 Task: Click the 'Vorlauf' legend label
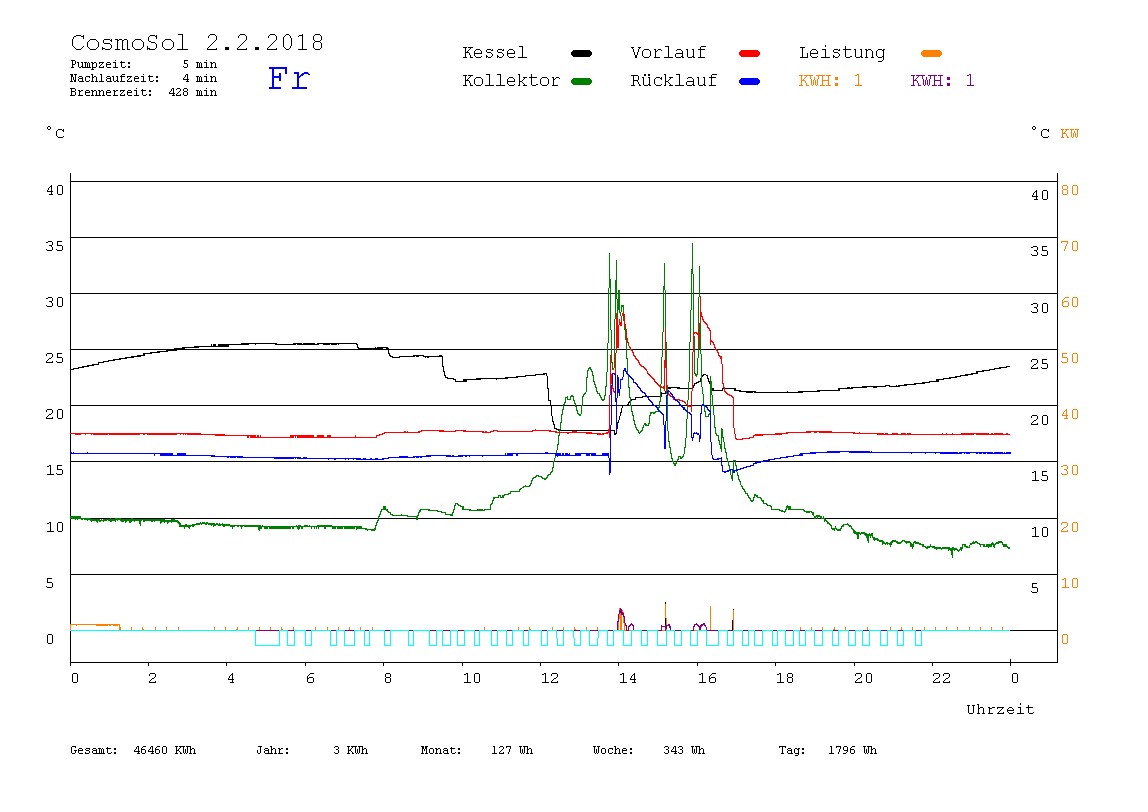[x=668, y=53]
